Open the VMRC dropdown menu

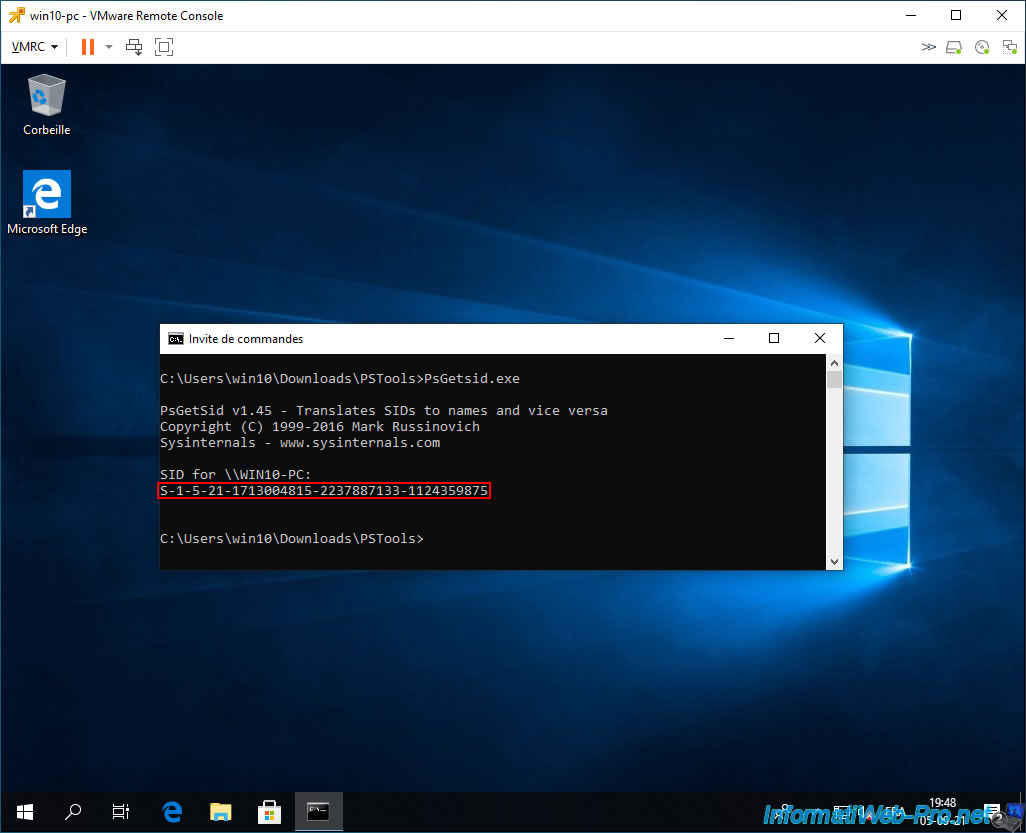tap(34, 47)
